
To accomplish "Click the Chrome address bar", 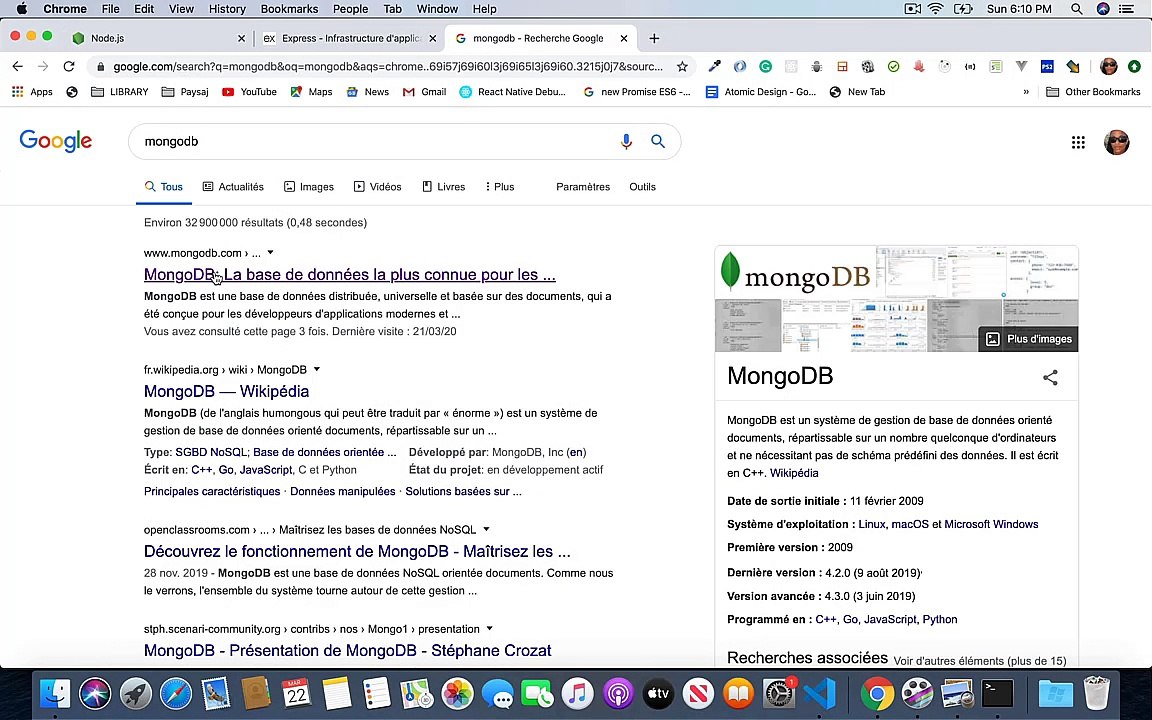I will click(x=387, y=67).
